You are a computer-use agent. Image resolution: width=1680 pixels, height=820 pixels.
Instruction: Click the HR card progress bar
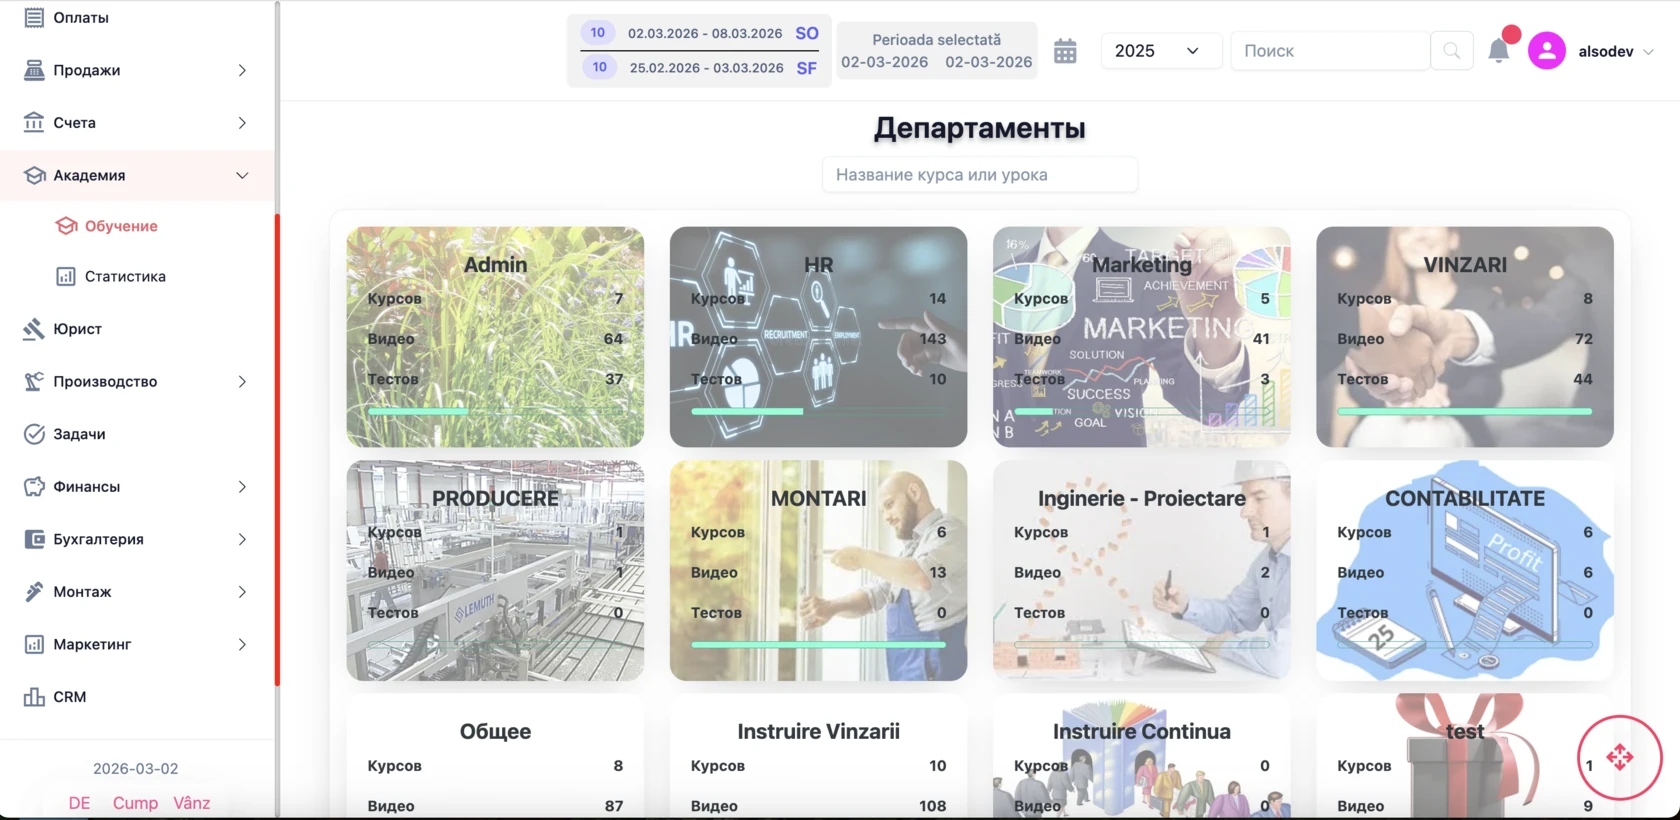(x=818, y=411)
